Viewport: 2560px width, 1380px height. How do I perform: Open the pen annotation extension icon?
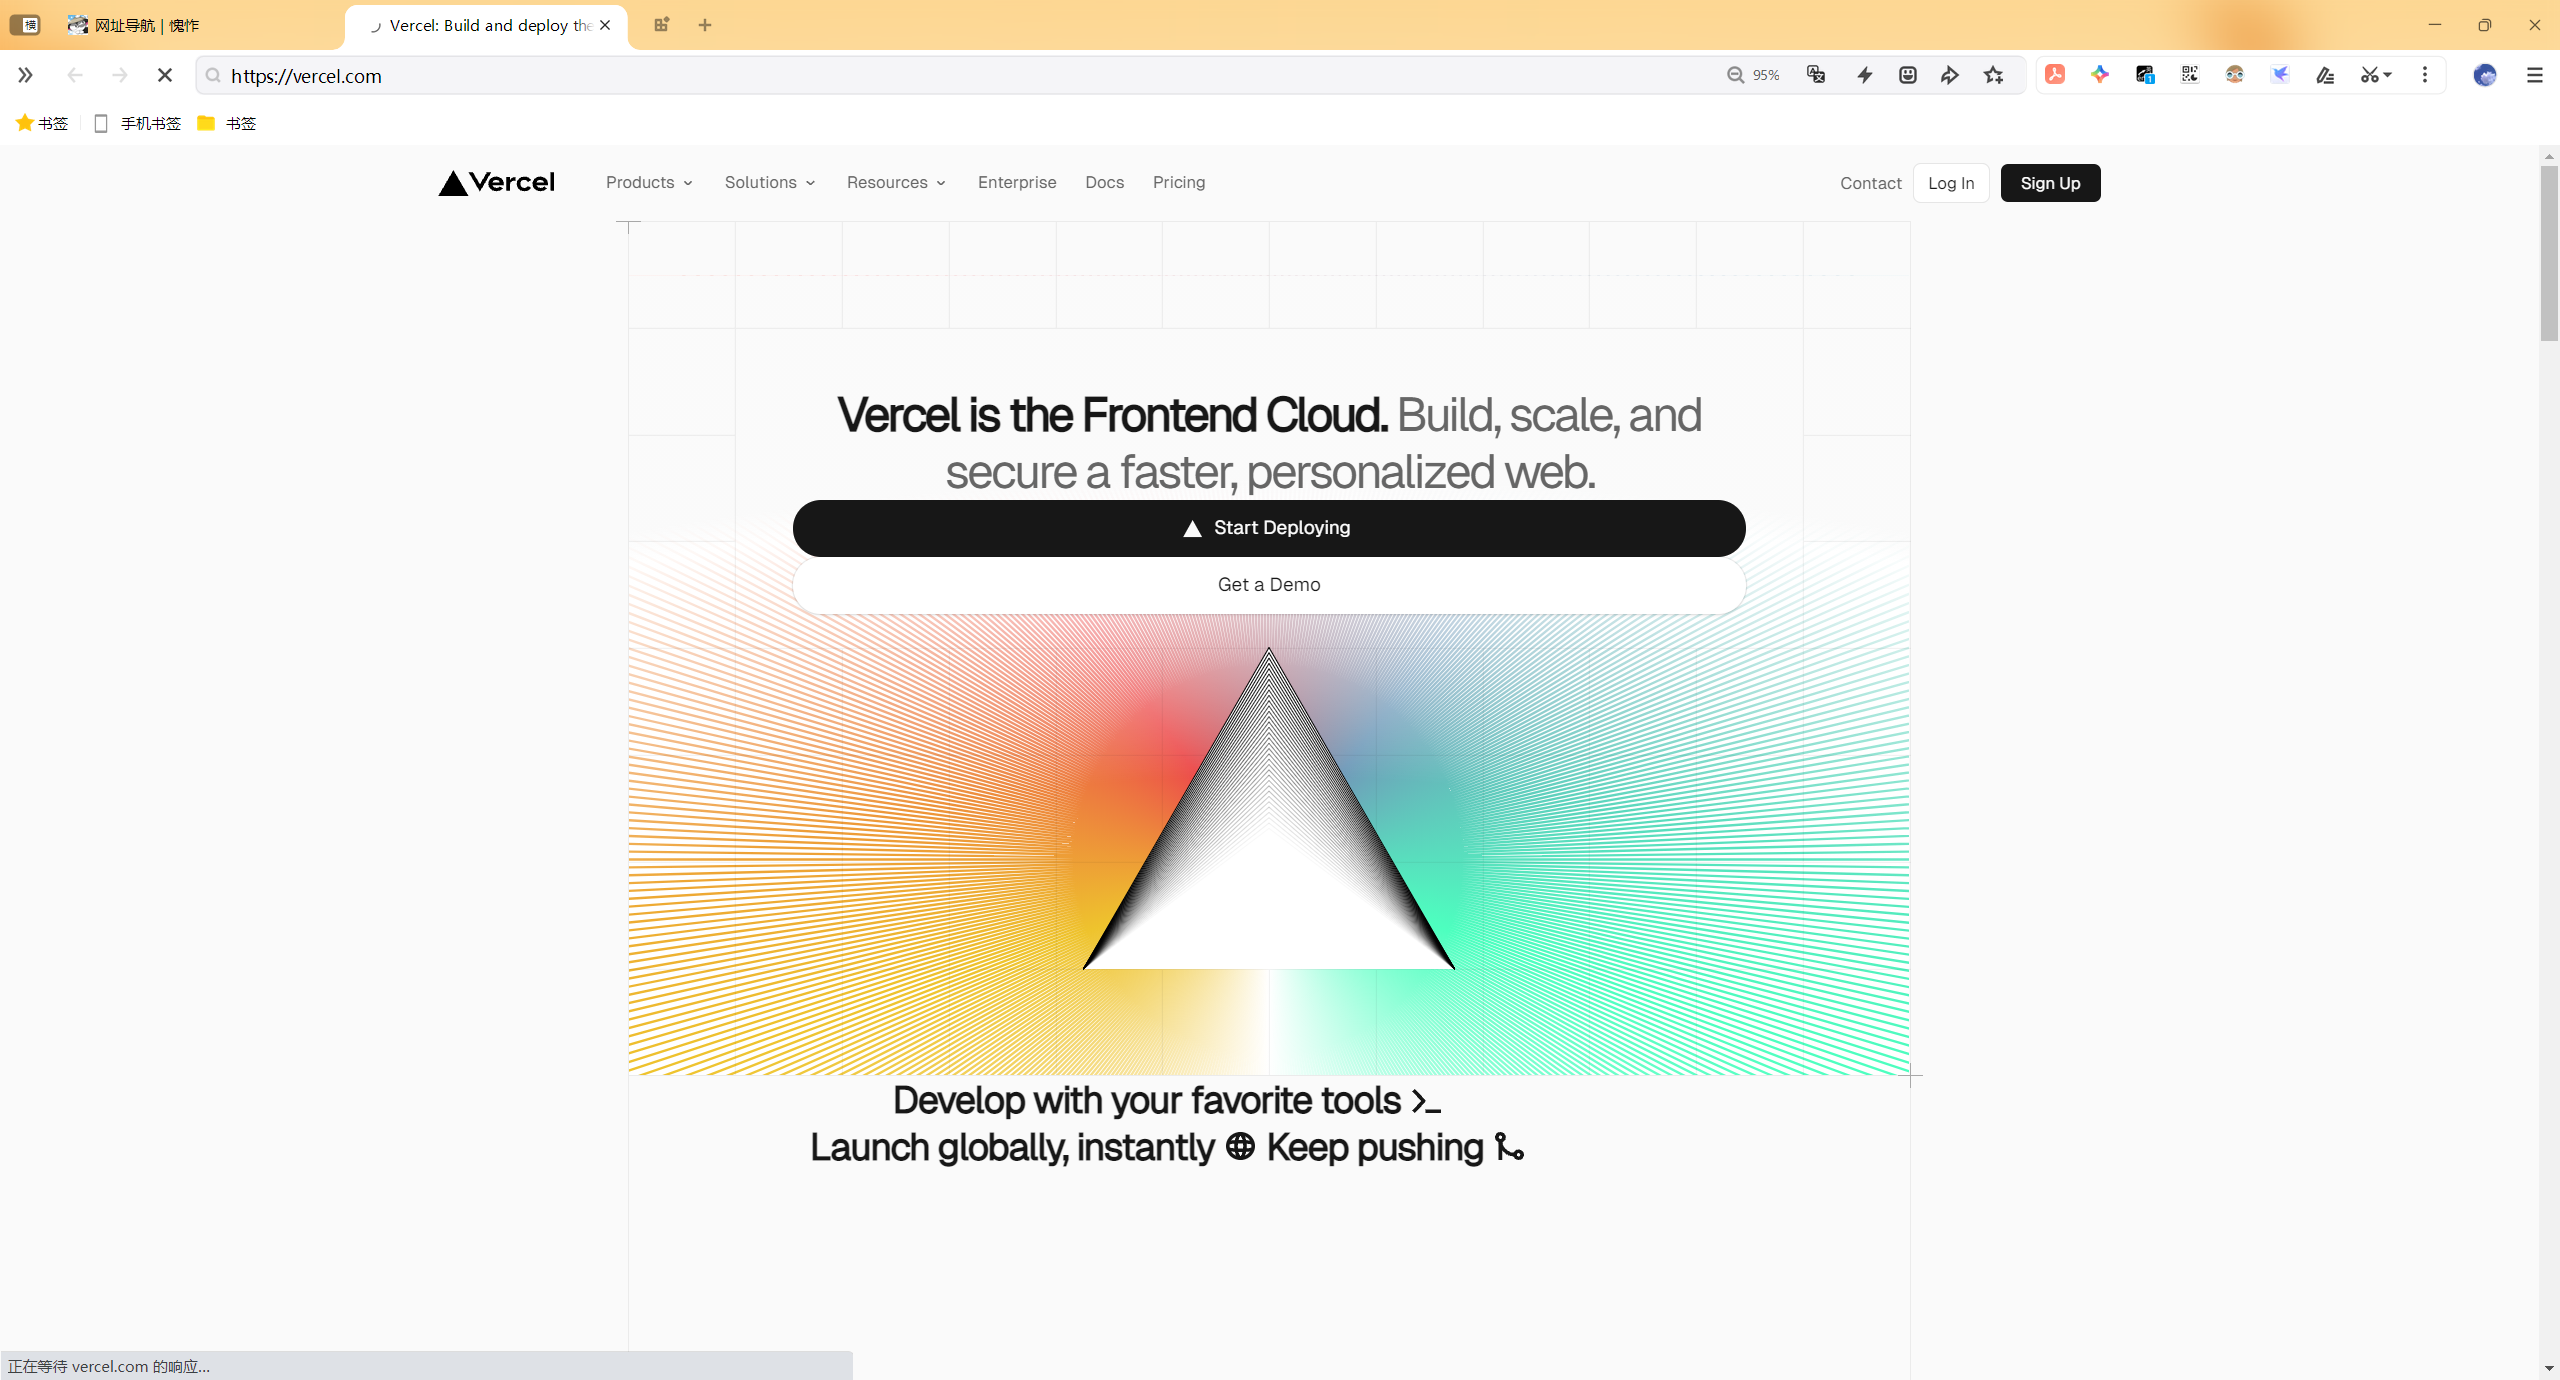[2325, 75]
